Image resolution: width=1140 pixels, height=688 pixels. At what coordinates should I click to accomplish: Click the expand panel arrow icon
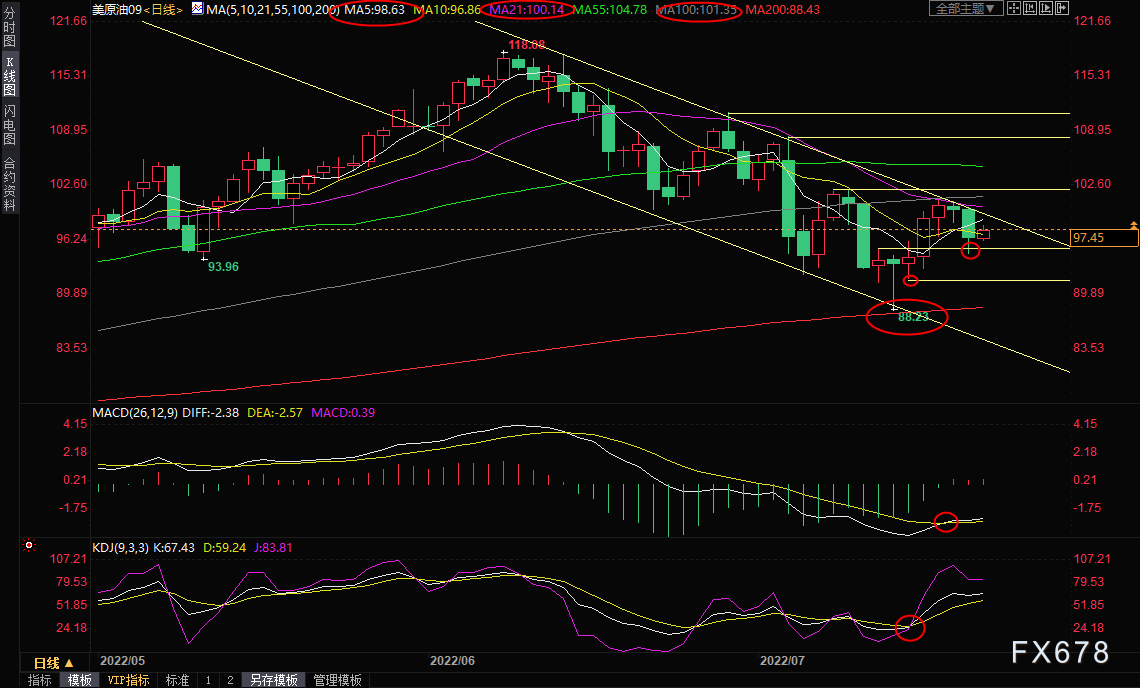[x=1061, y=9]
